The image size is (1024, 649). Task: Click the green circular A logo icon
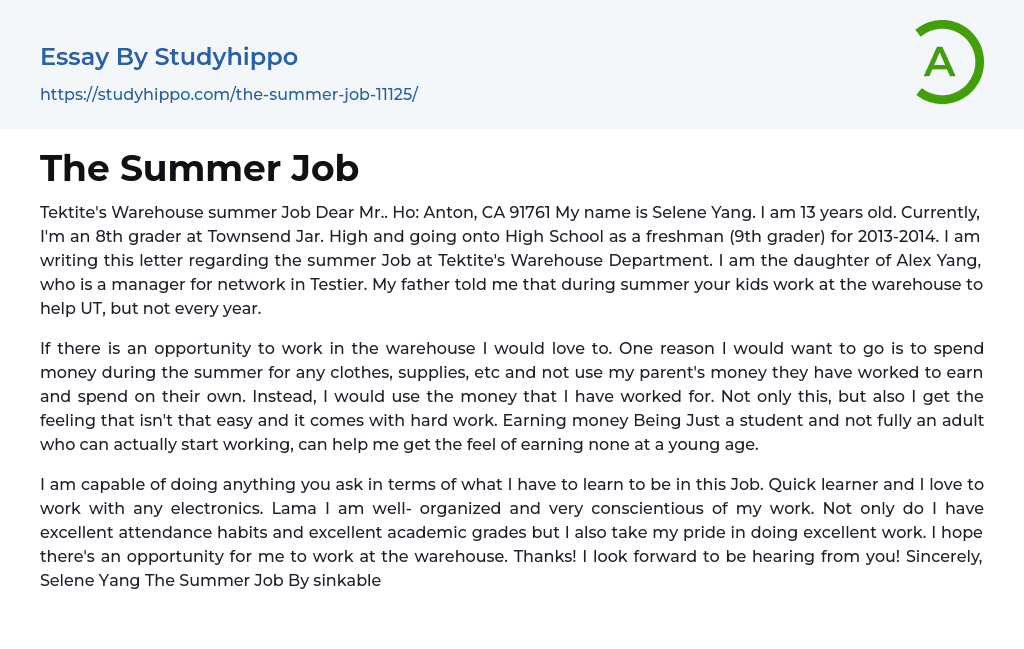[x=949, y=62]
